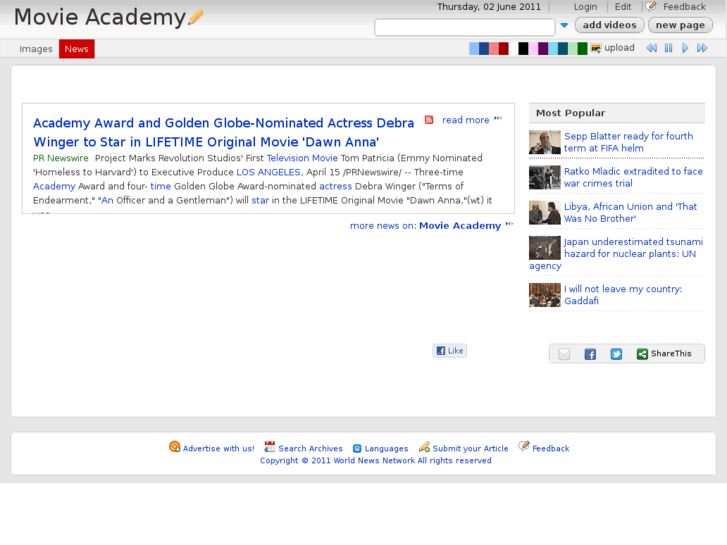Select the salmon pink color swatch
The image size is (727, 545).
click(494, 49)
